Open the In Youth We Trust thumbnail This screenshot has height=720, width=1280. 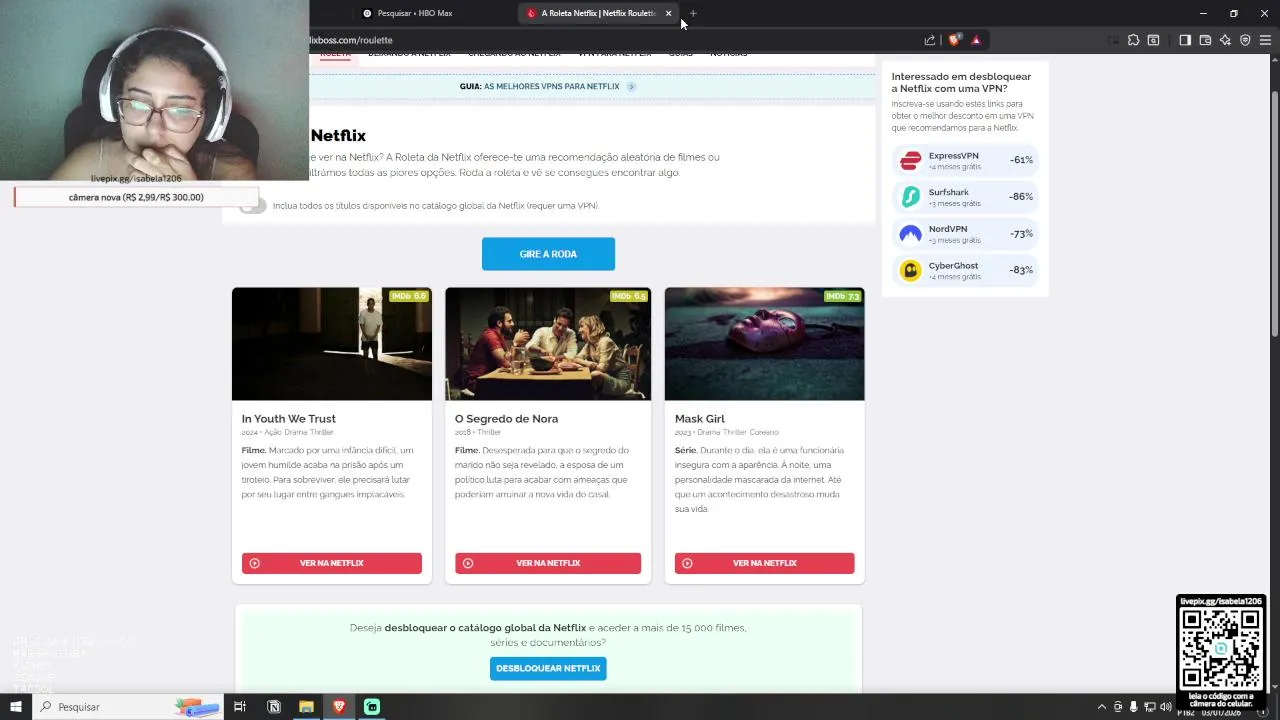332,344
